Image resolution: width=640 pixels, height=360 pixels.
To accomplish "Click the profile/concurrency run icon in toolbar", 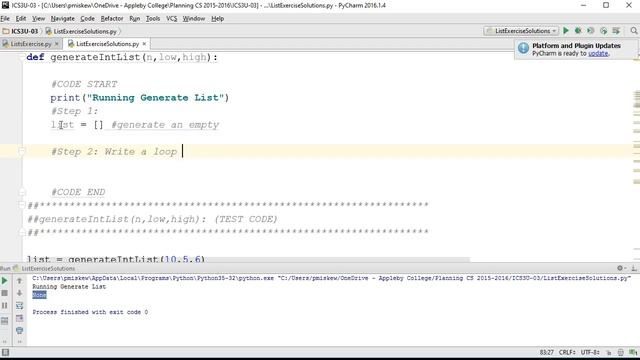I will [603, 31].
